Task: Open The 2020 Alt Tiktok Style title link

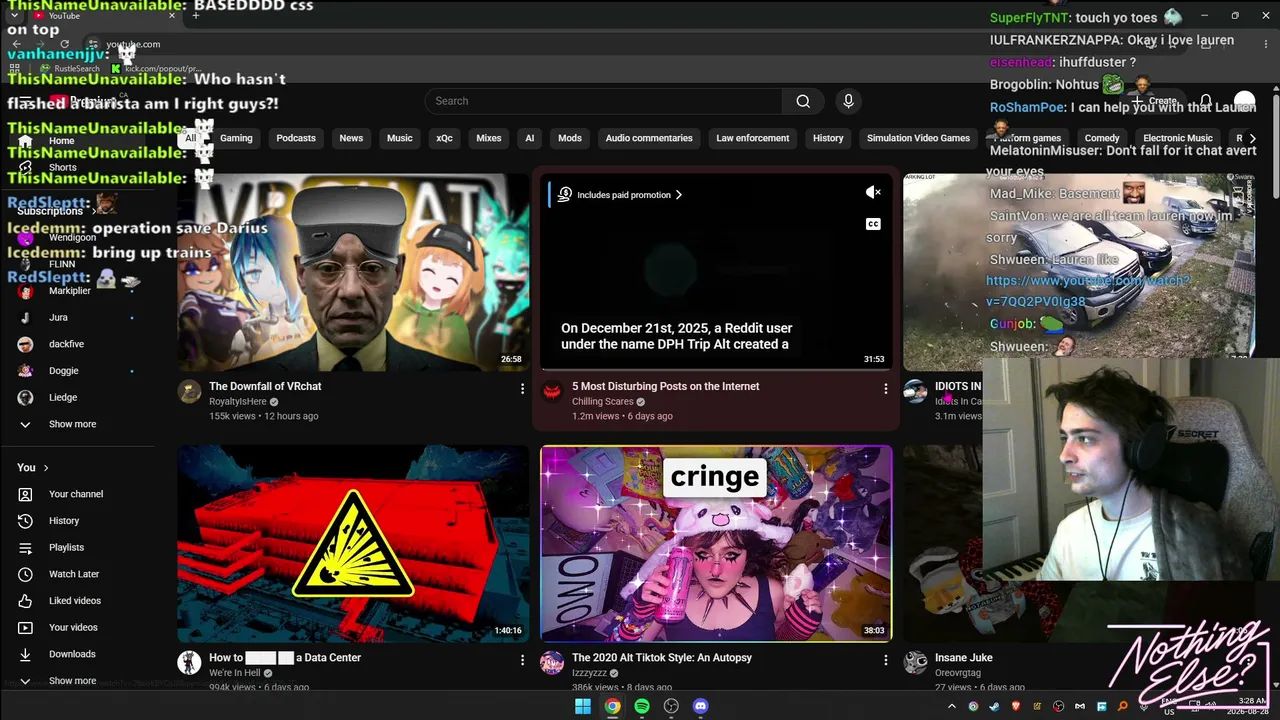Action: click(662, 658)
